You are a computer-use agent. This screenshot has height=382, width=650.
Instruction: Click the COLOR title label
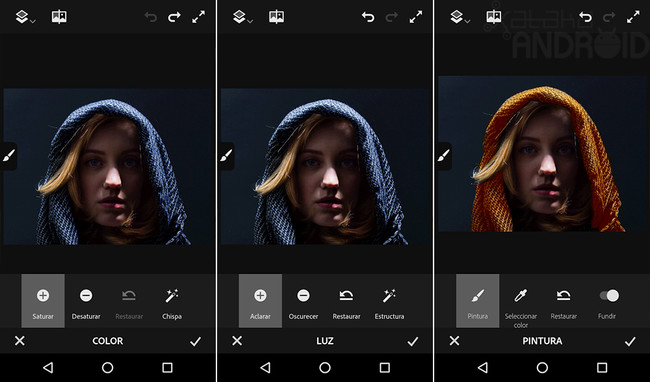(x=108, y=341)
